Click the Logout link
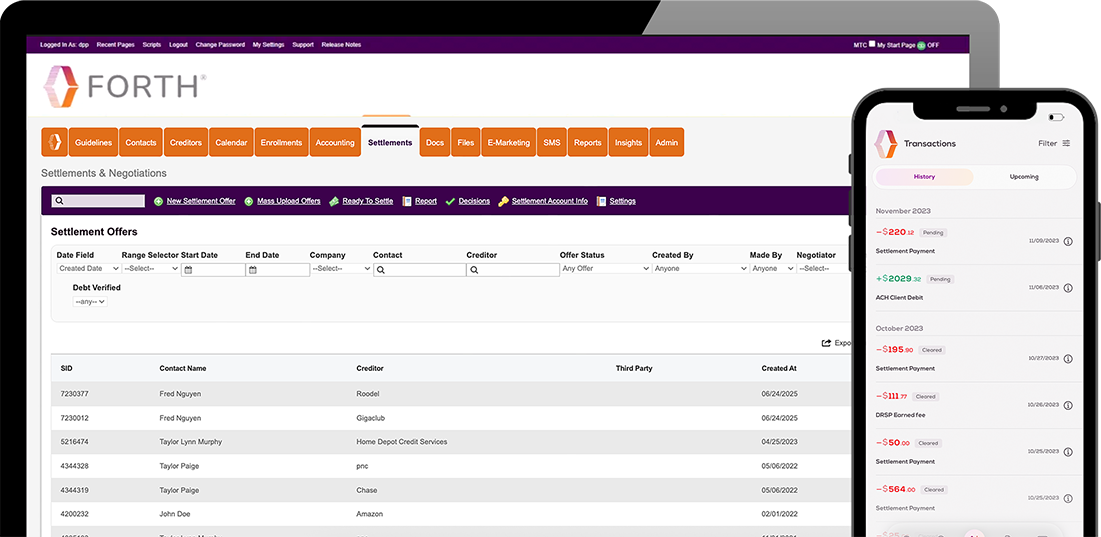The image size is (1101, 537). [x=178, y=45]
